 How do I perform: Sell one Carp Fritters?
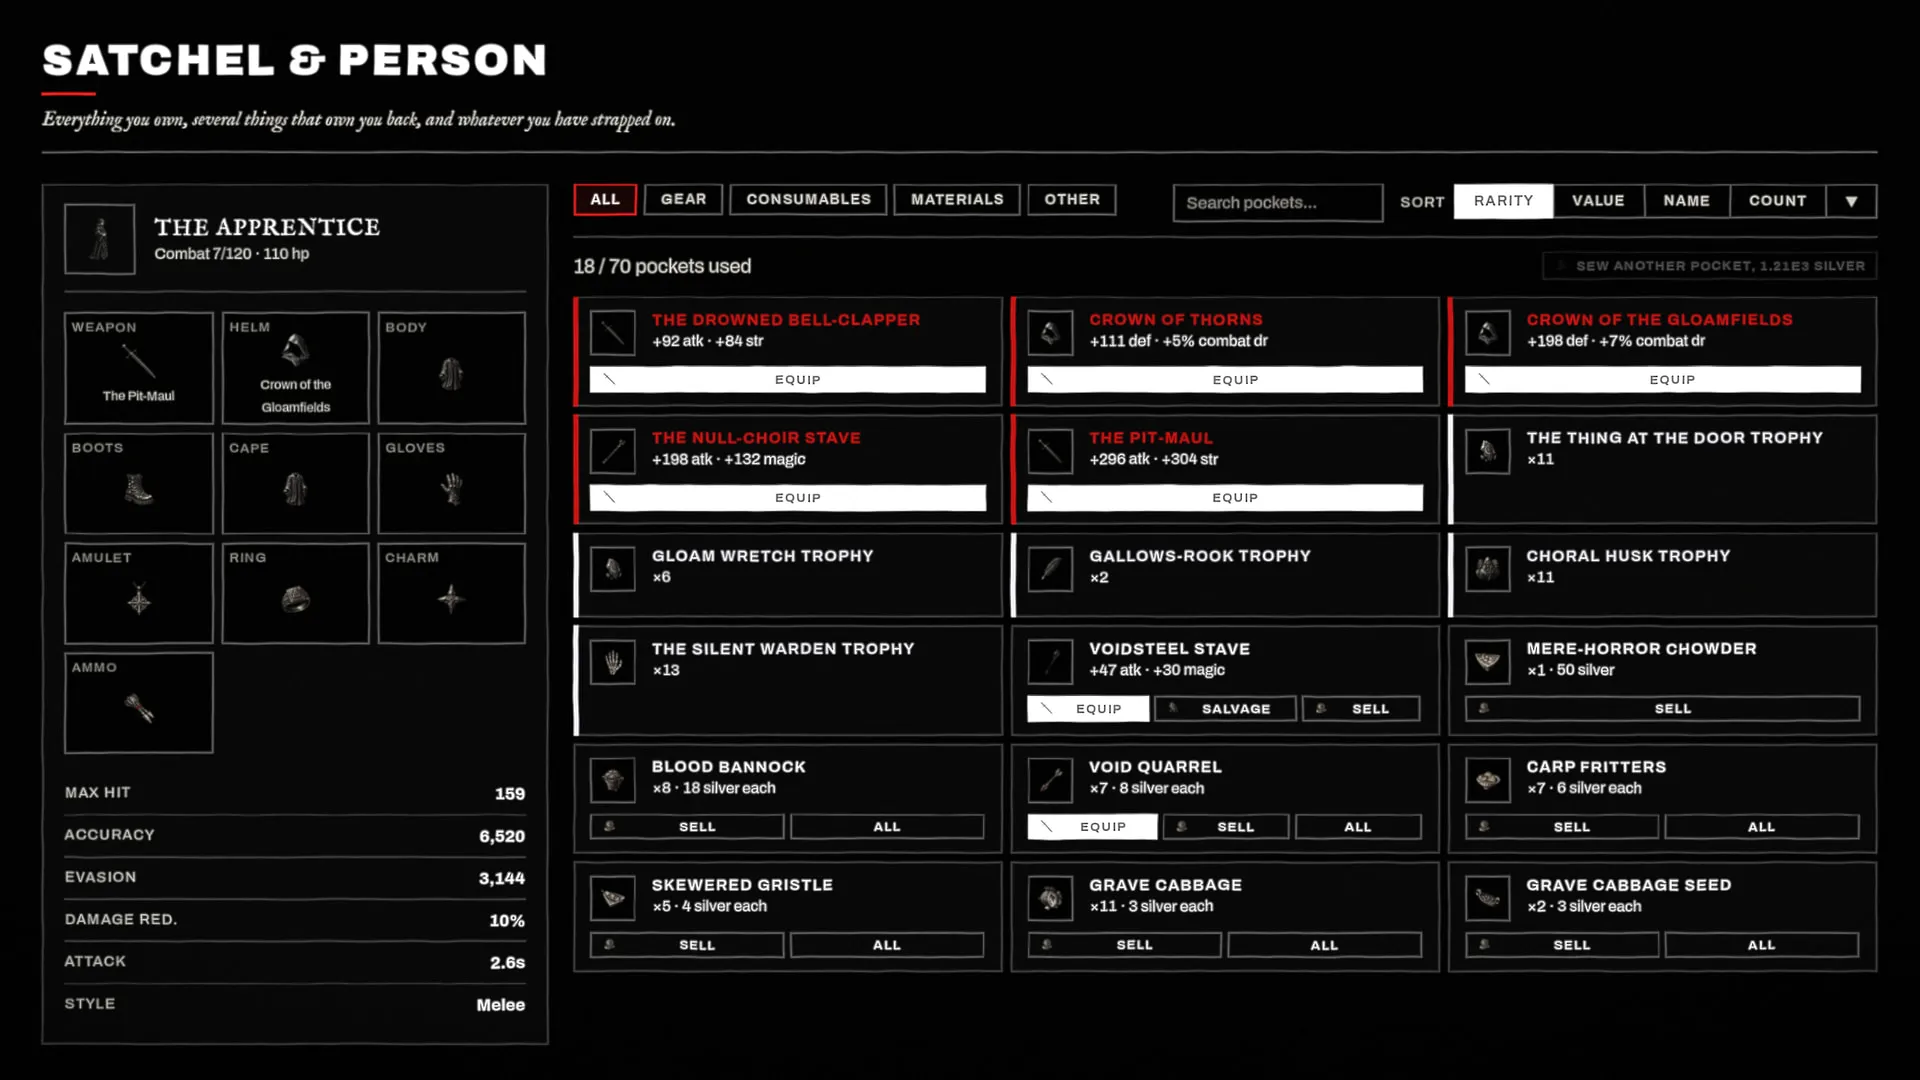tap(1561, 827)
